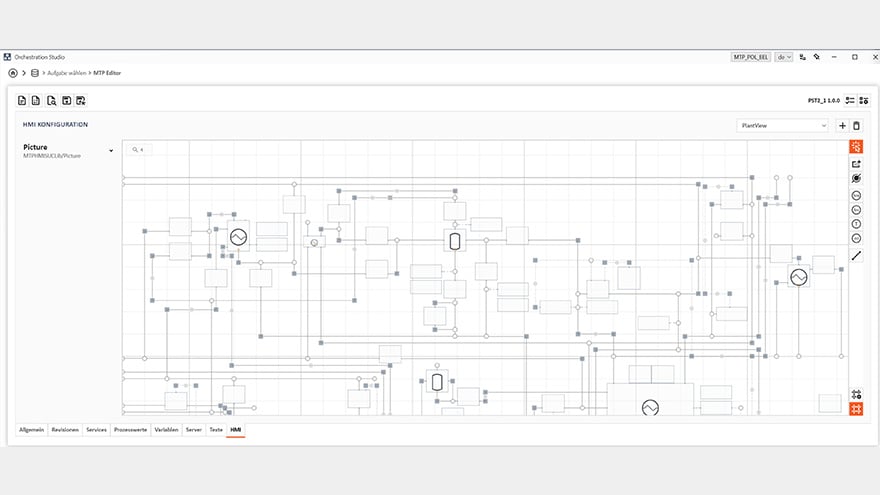880x495 pixels.
Task: Open the PlantView dropdown
Action: [x=782, y=126]
